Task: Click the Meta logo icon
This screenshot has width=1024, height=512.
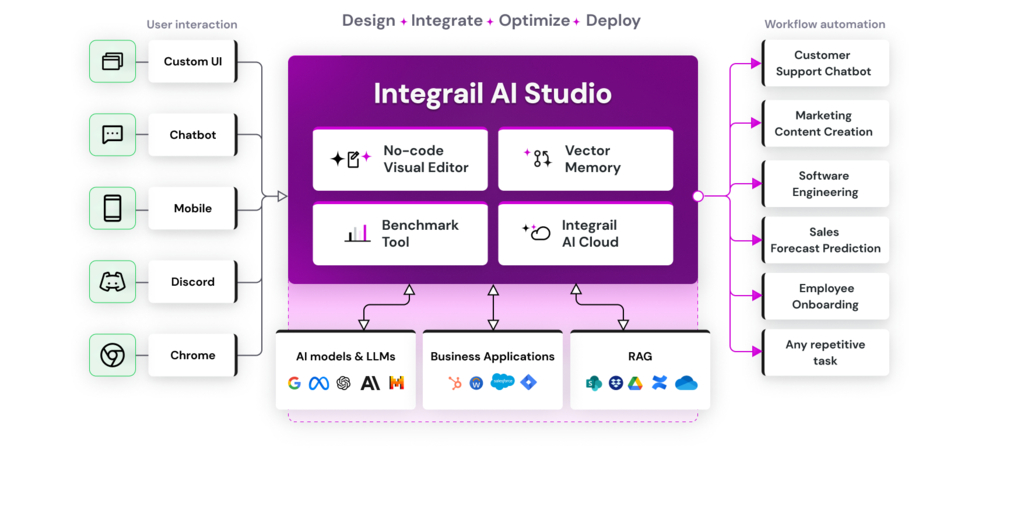Action: coord(319,383)
